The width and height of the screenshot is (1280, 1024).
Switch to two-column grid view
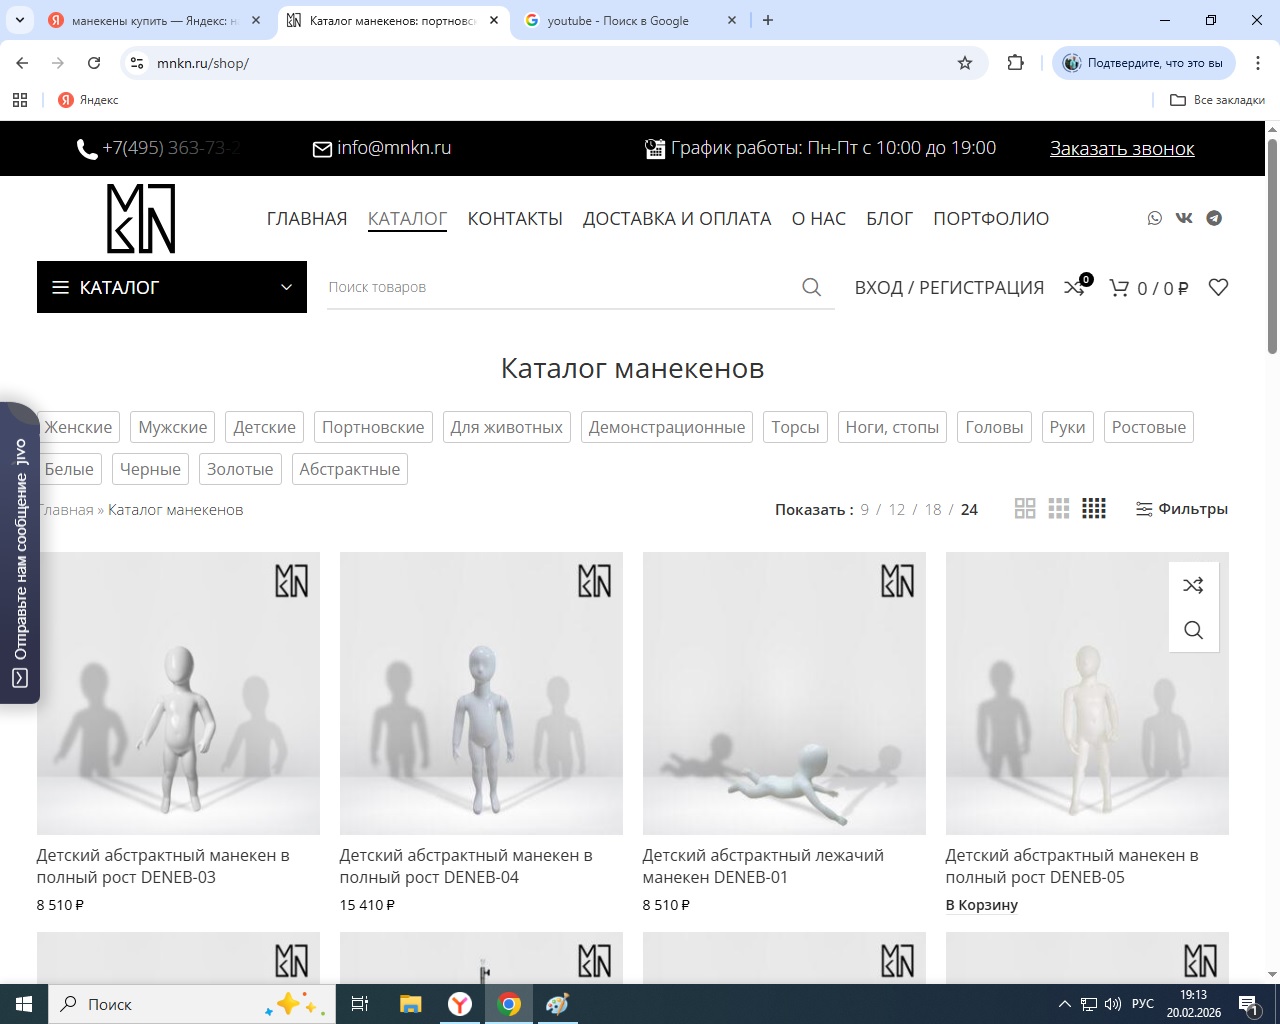click(1025, 509)
